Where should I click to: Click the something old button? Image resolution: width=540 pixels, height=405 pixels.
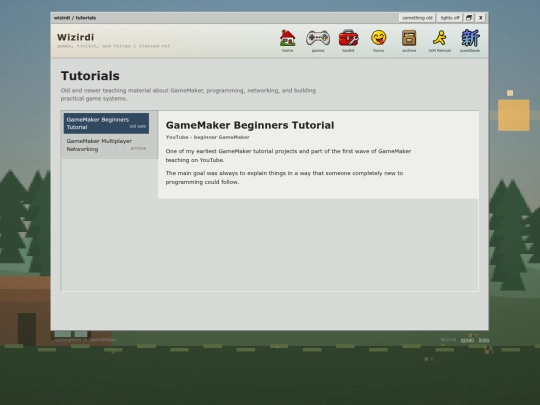click(417, 18)
